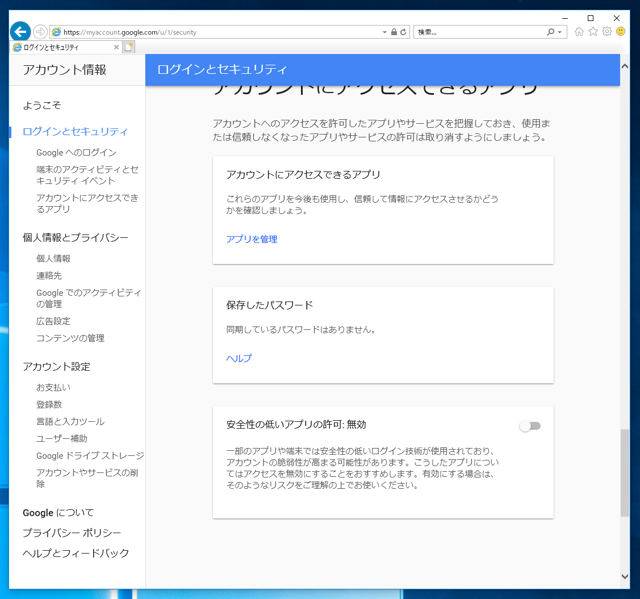The width and height of the screenshot is (640, 599).
Task: Click the アカウントにアクセスできるアプリ card heading
Action: click(x=303, y=175)
